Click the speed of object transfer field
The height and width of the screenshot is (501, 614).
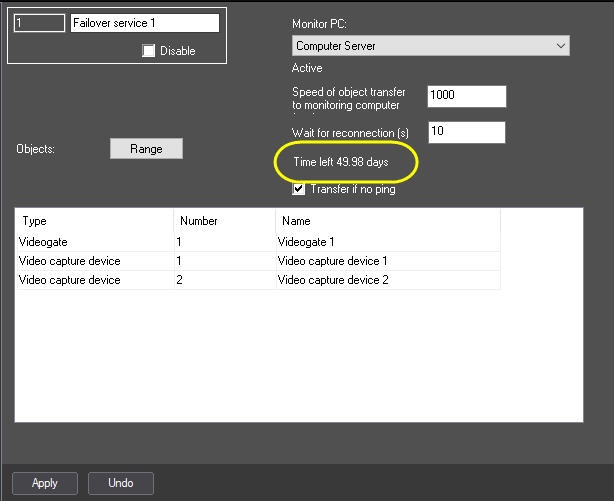pos(466,96)
